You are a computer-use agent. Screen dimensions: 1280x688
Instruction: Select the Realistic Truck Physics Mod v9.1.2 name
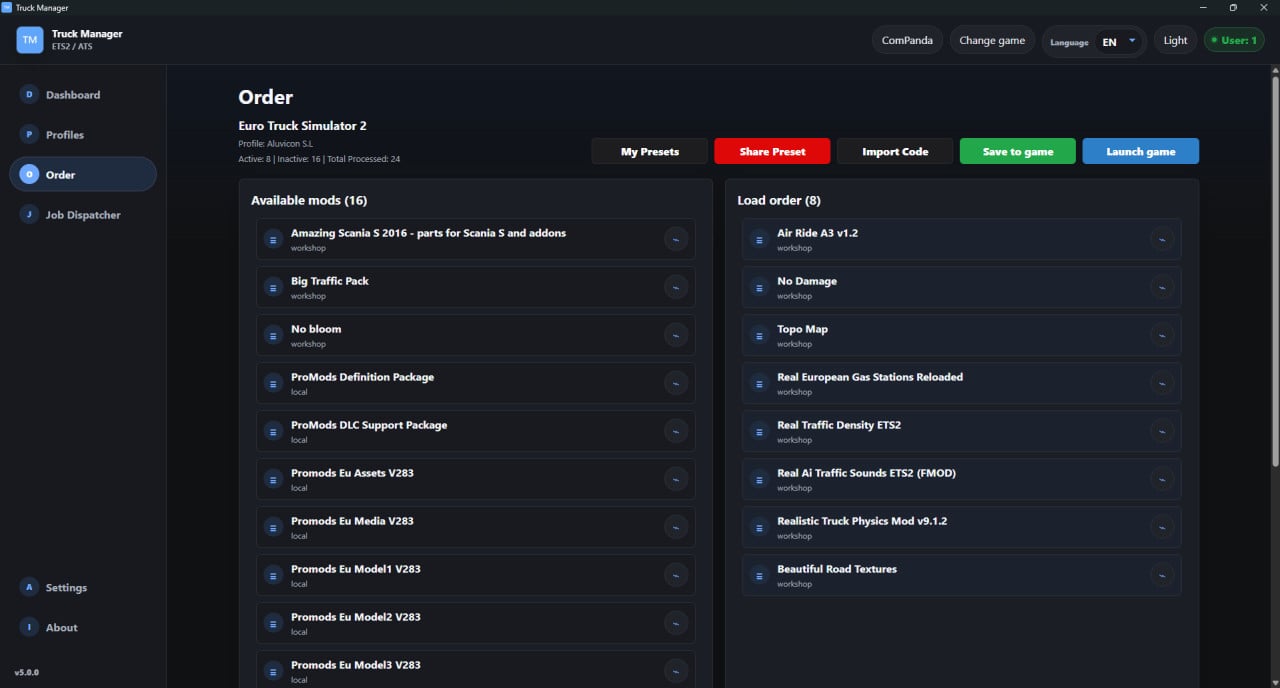point(862,521)
